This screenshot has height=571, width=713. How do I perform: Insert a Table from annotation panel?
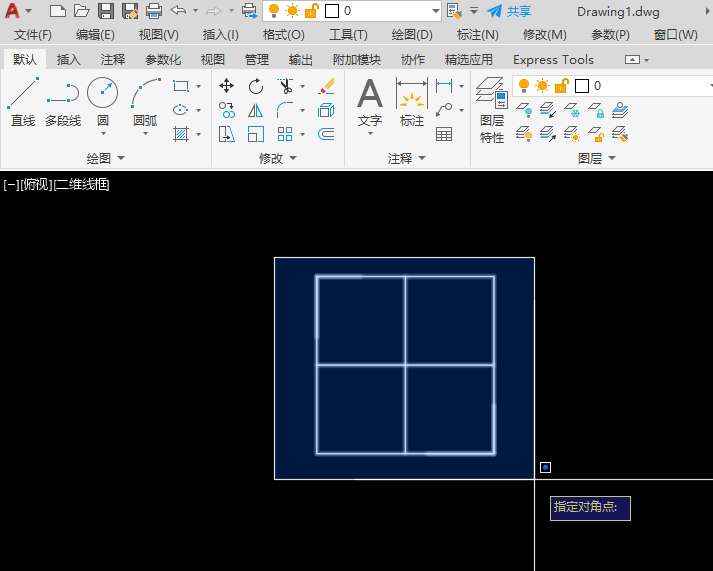(444, 134)
